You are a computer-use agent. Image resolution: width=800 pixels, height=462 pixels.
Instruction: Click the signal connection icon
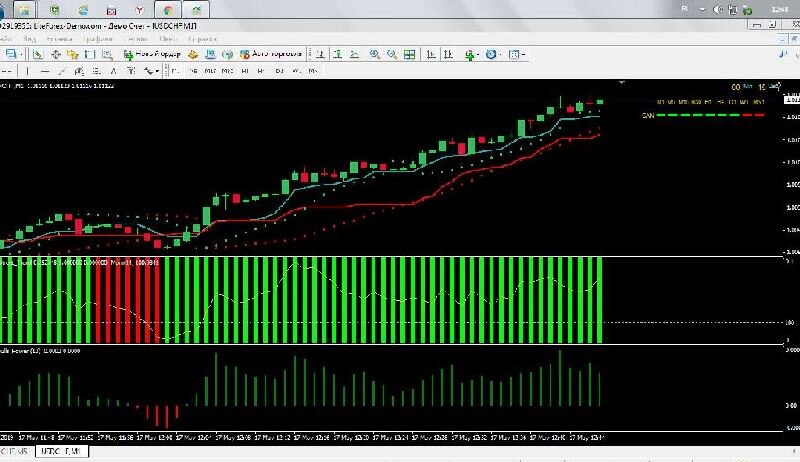click(227, 54)
